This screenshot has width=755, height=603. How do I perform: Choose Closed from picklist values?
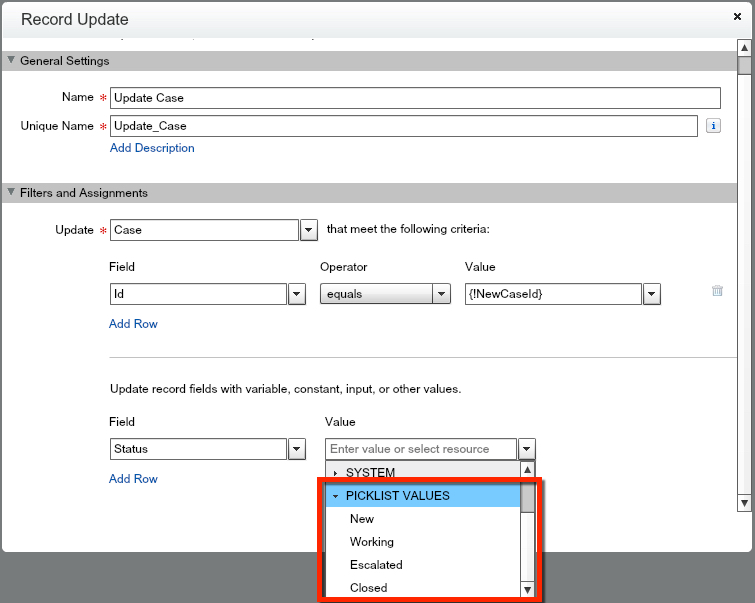368,588
